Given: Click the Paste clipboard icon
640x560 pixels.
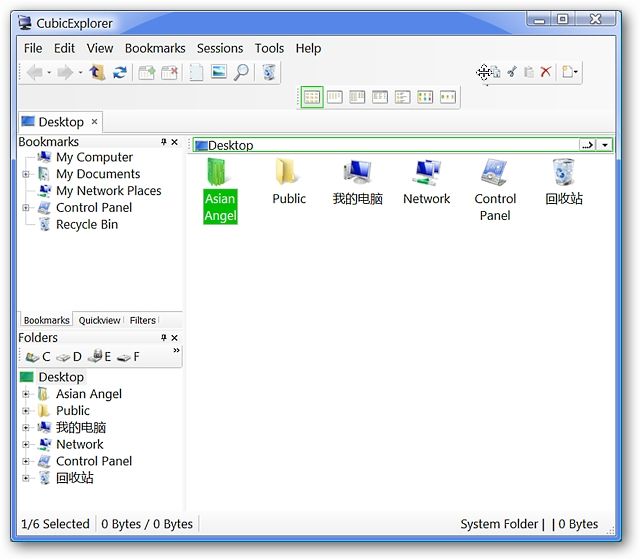Looking at the screenshot, I should tap(529, 72).
